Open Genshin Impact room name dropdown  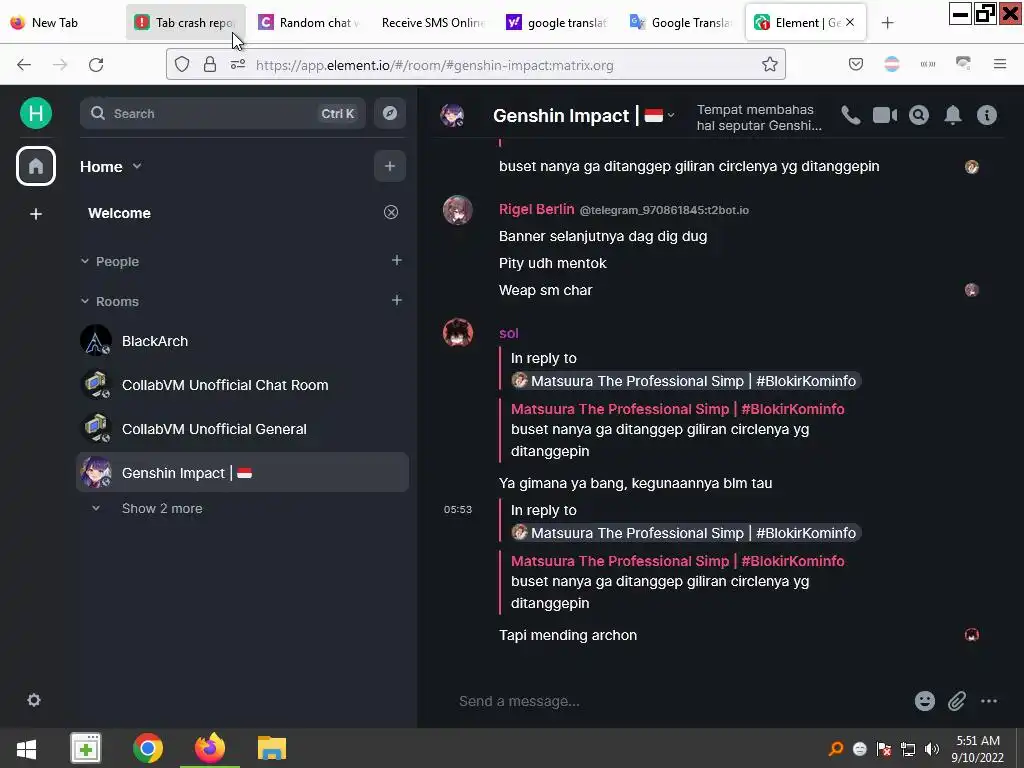click(671, 116)
